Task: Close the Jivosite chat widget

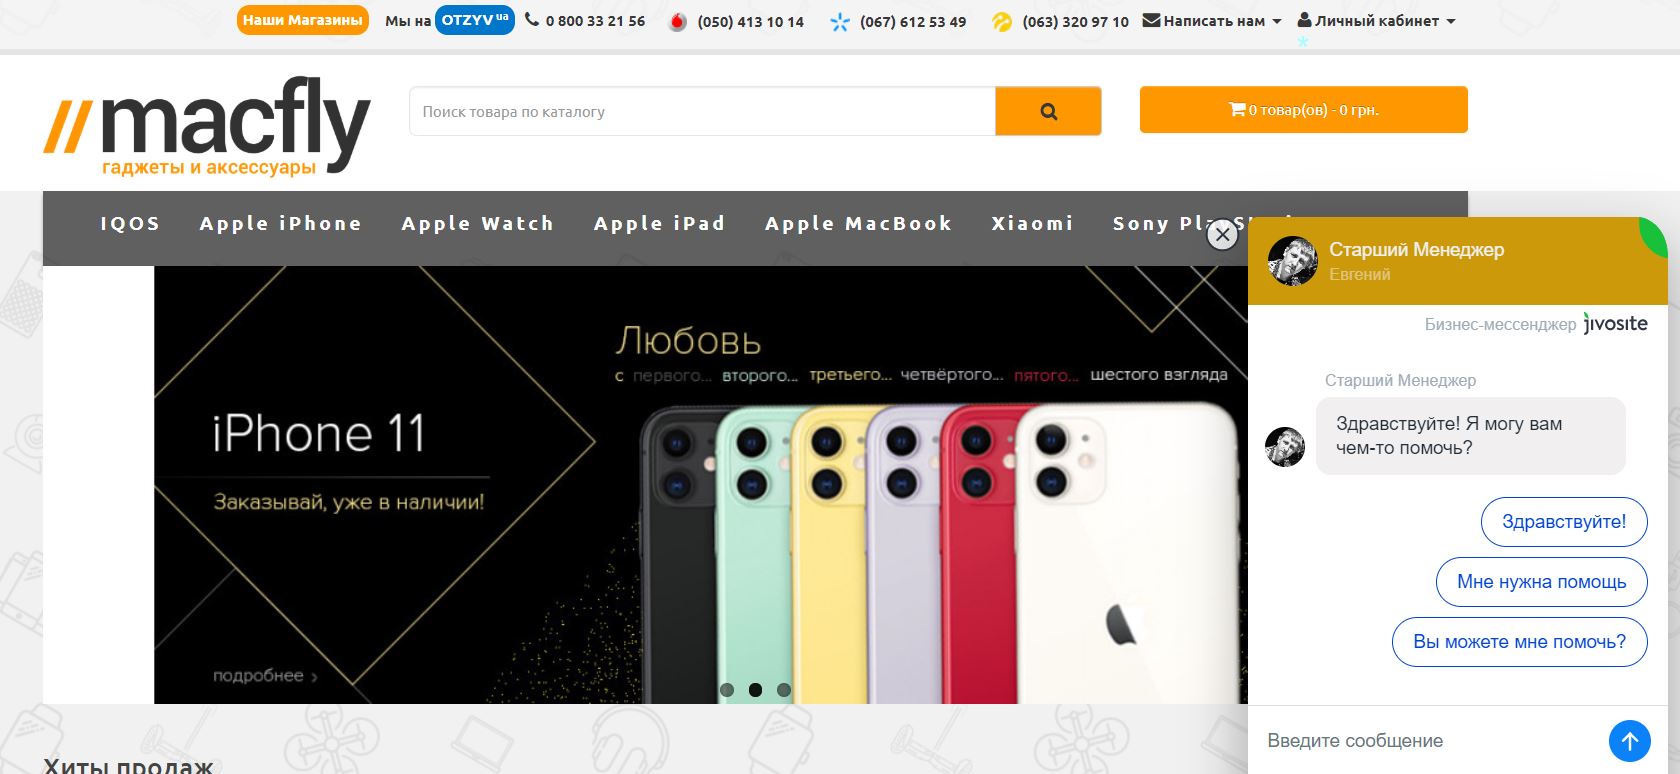Action: (x=1222, y=235)
